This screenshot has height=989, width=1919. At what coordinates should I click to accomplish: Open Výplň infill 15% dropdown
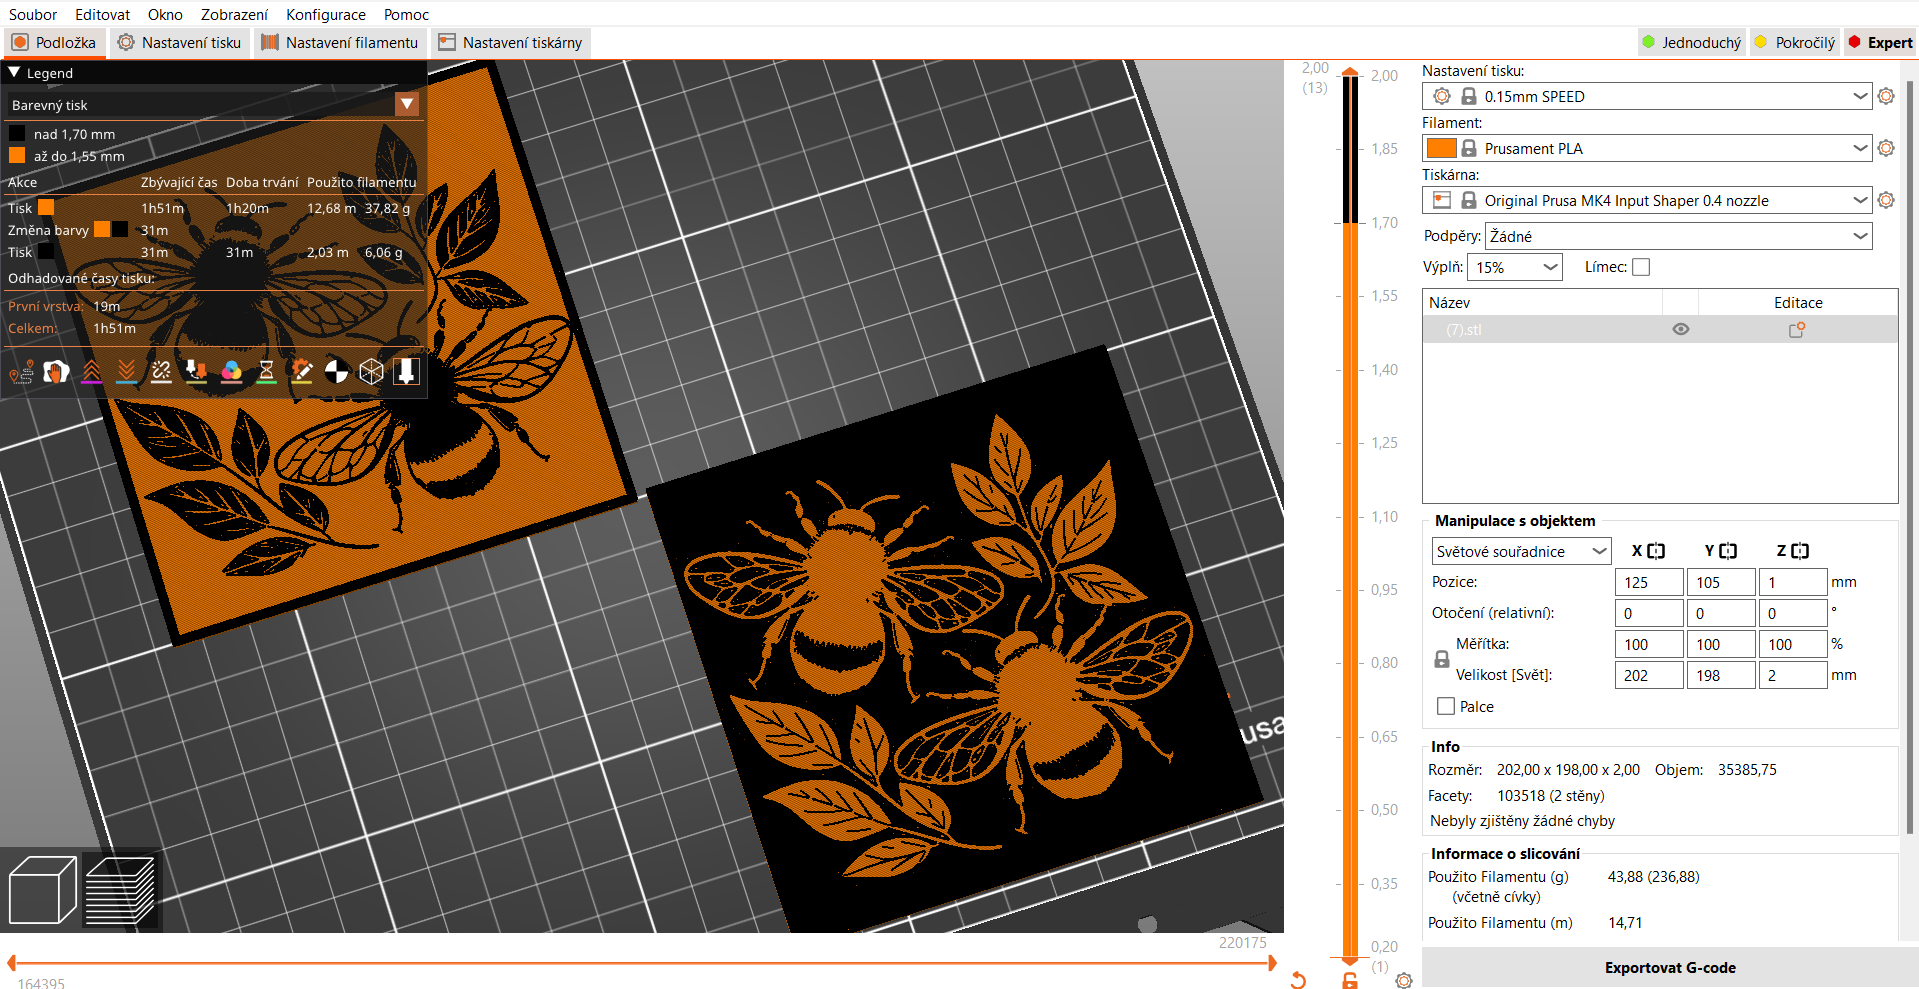click(1514, 267)
